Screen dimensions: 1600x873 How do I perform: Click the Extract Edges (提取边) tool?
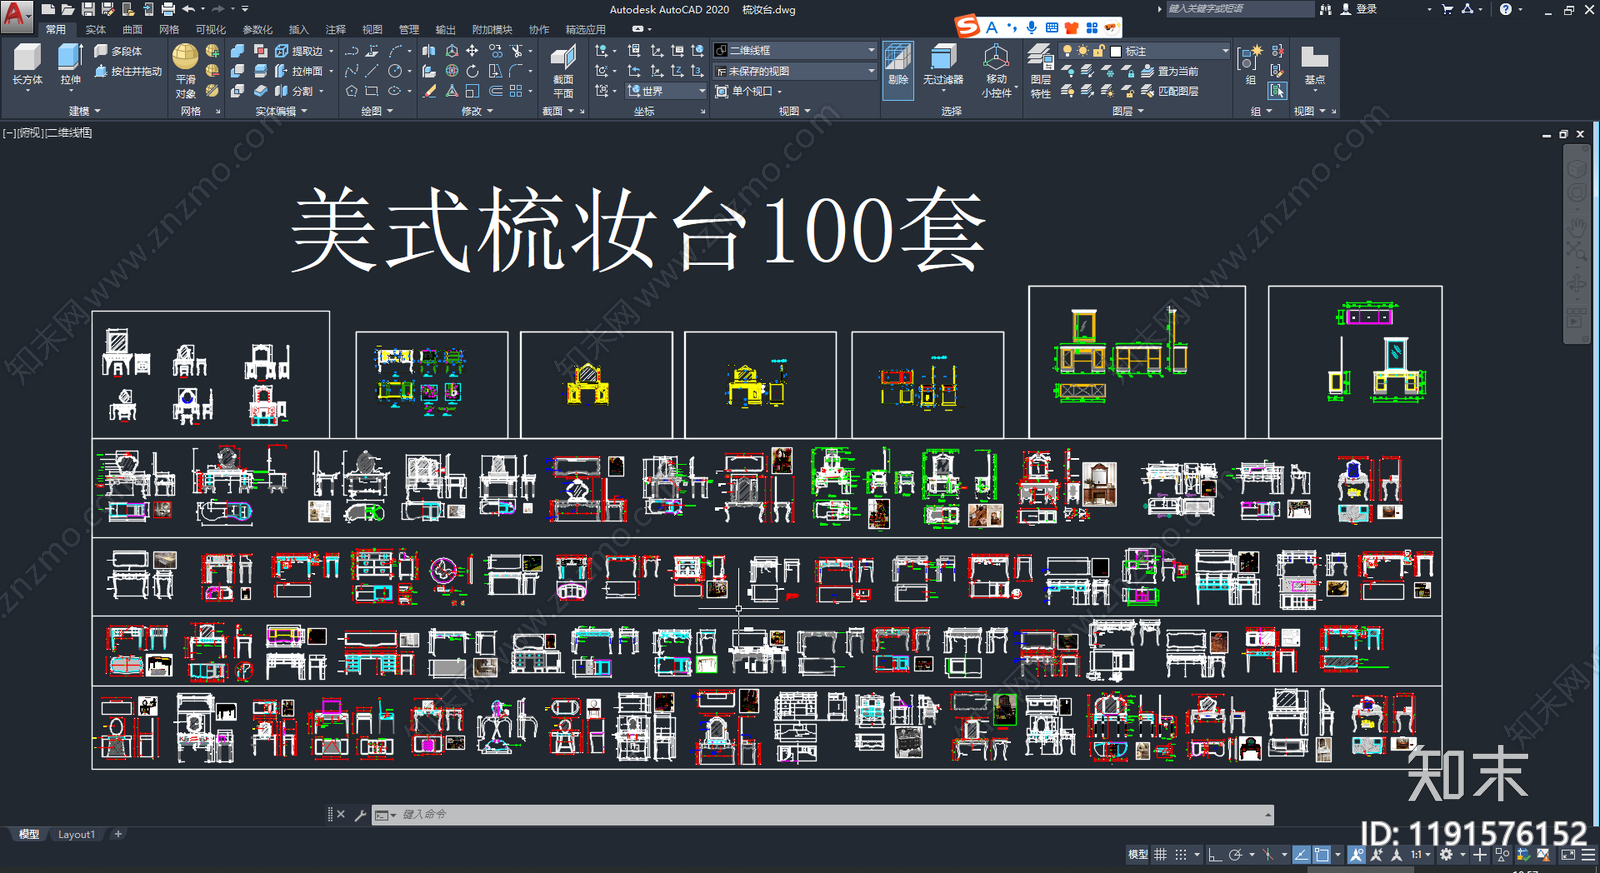point(298,51)
